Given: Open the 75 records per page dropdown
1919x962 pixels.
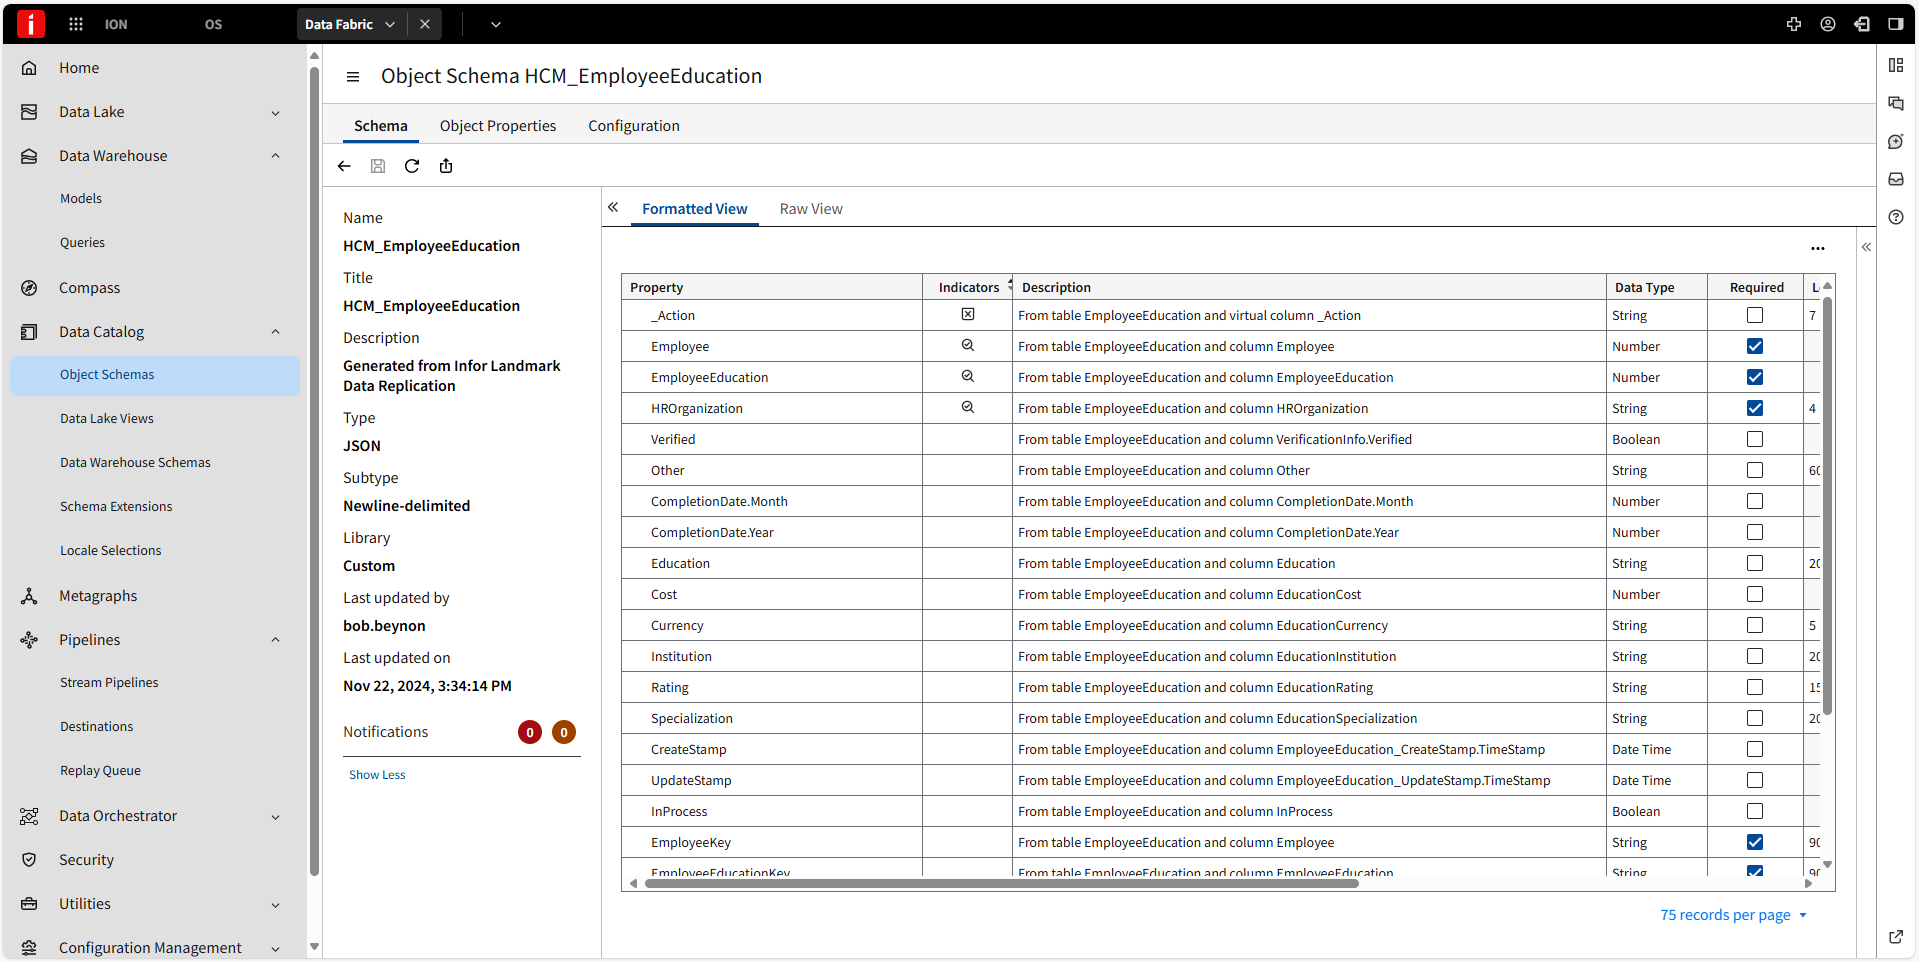Looking at the screenshot, I should pos(1734,915).
